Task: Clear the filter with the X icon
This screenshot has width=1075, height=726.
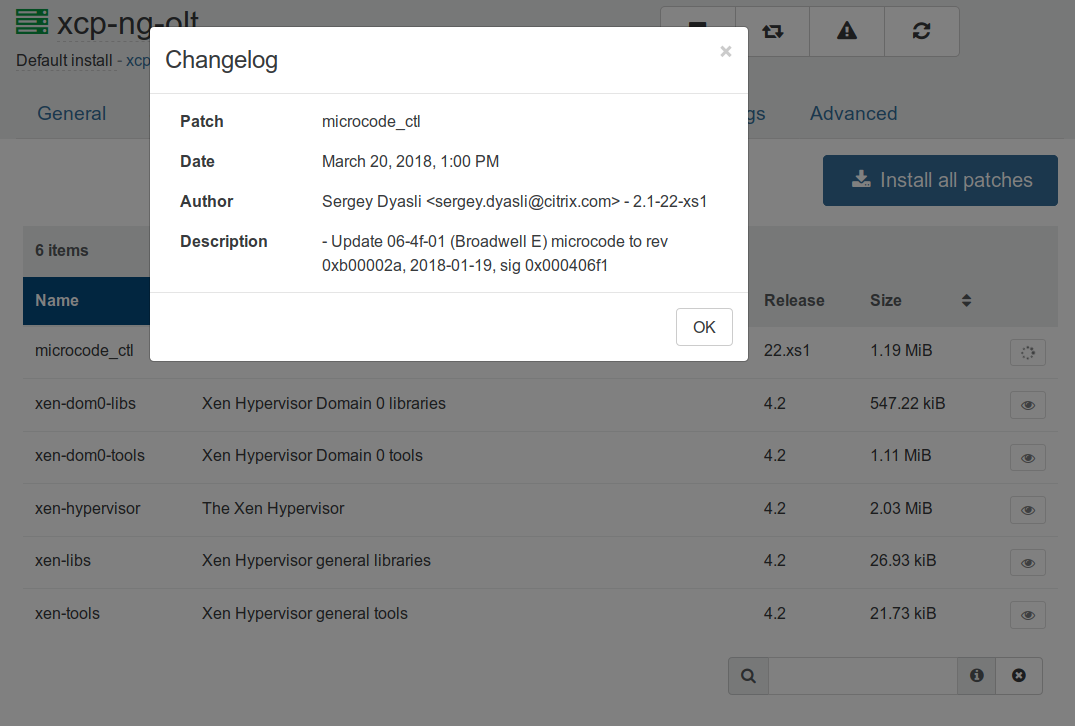Action: point(1019,676)
